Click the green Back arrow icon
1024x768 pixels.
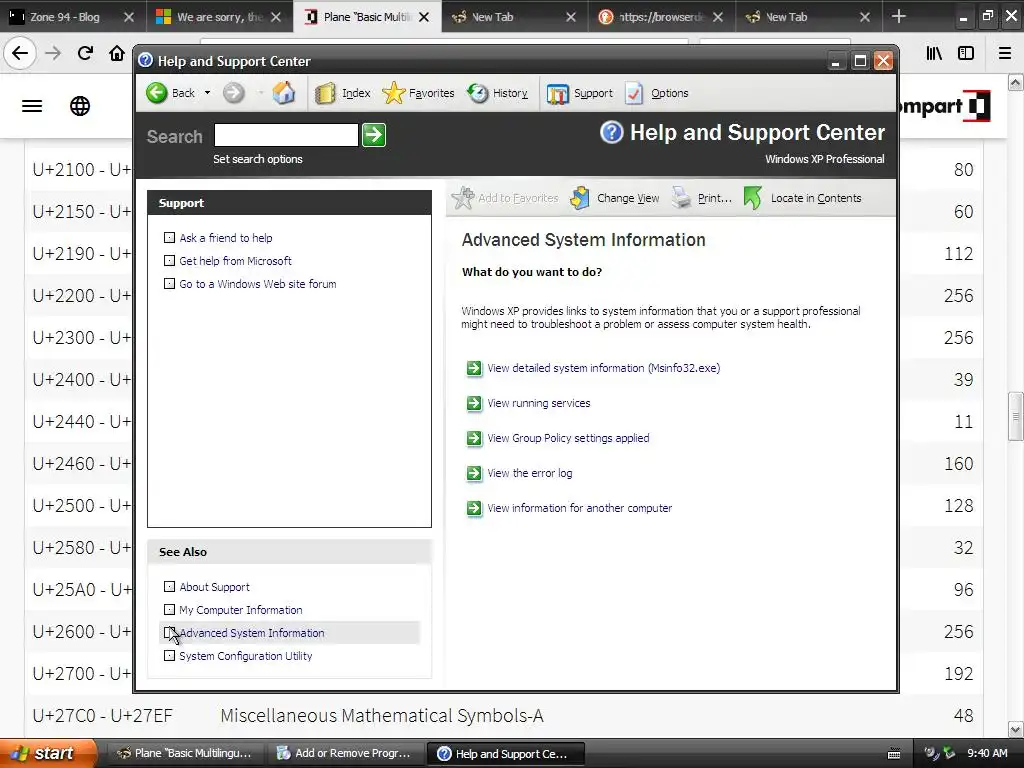157,93
